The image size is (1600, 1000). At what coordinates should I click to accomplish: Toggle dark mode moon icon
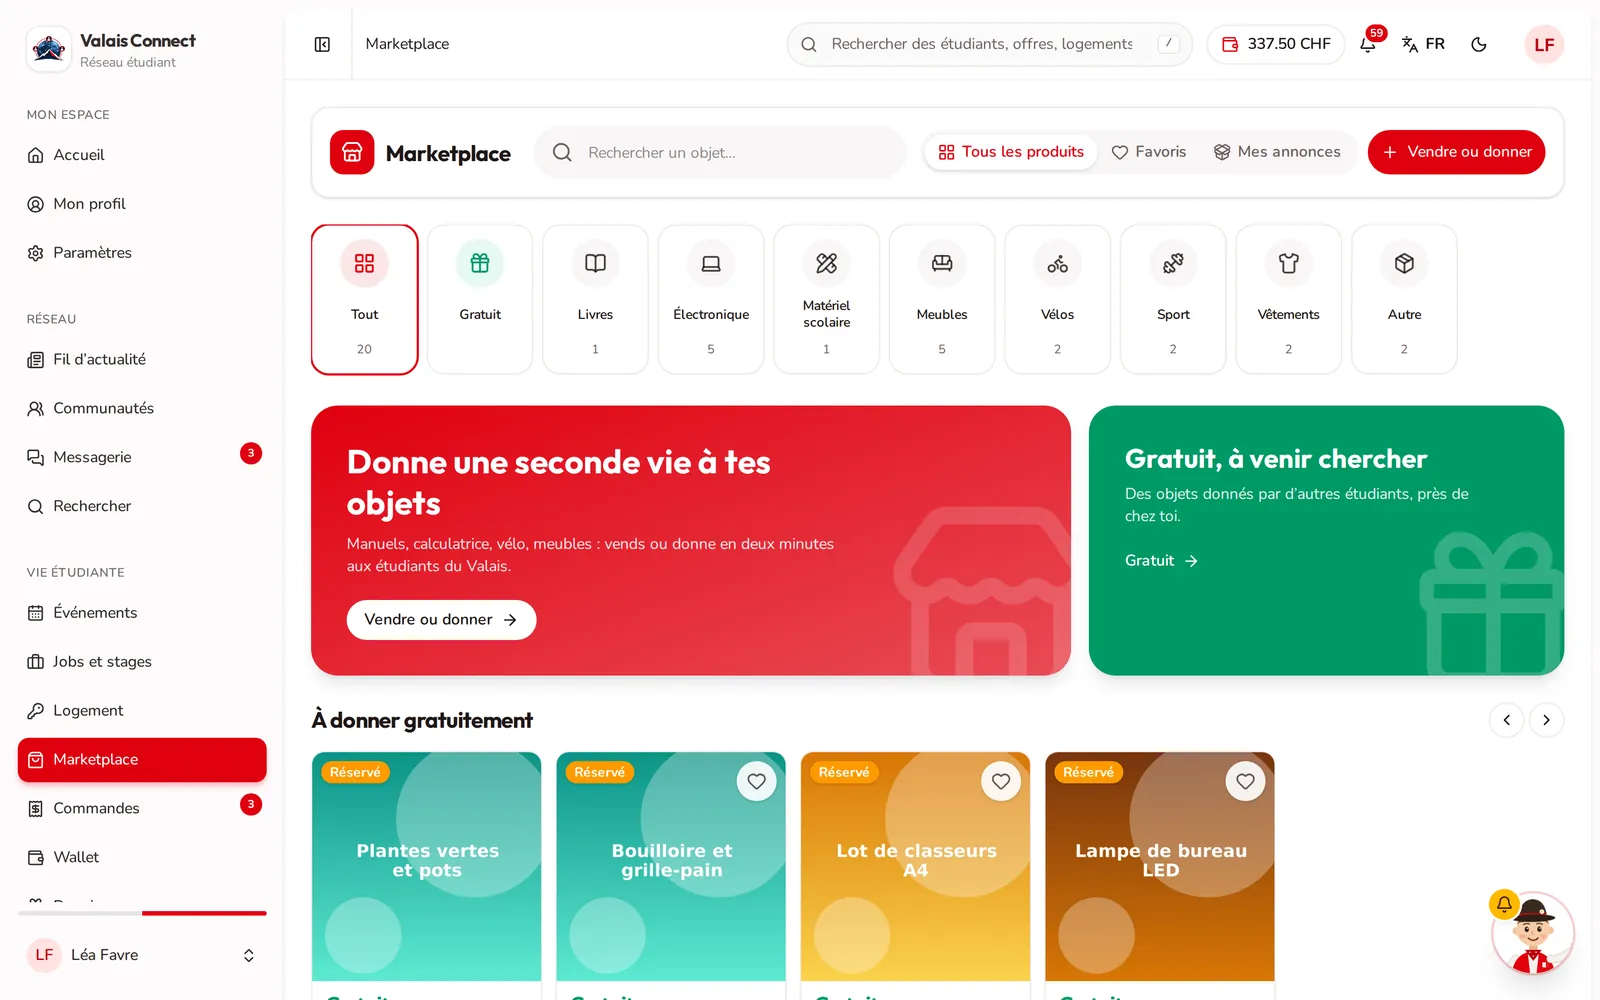pyautogui.click(x=1479, y=44)
